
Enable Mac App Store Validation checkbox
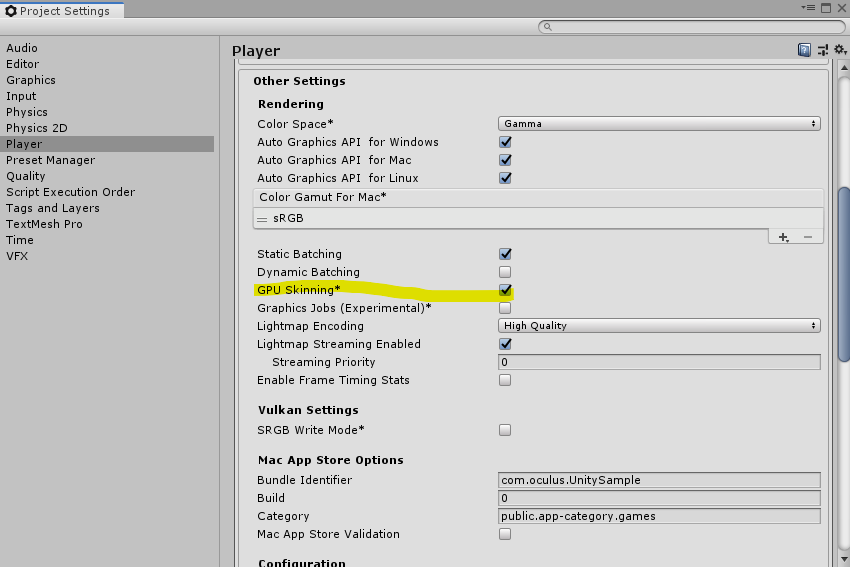click(x=505, y=534)
